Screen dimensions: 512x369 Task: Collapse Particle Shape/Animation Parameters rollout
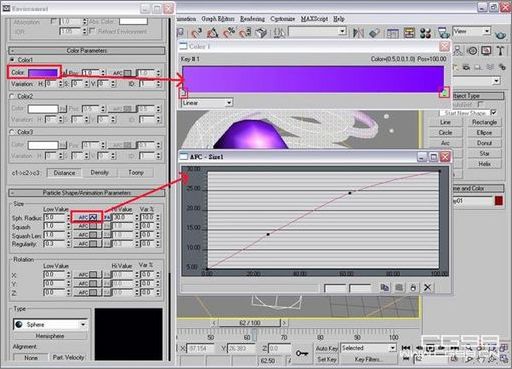(x=87, y=193)
